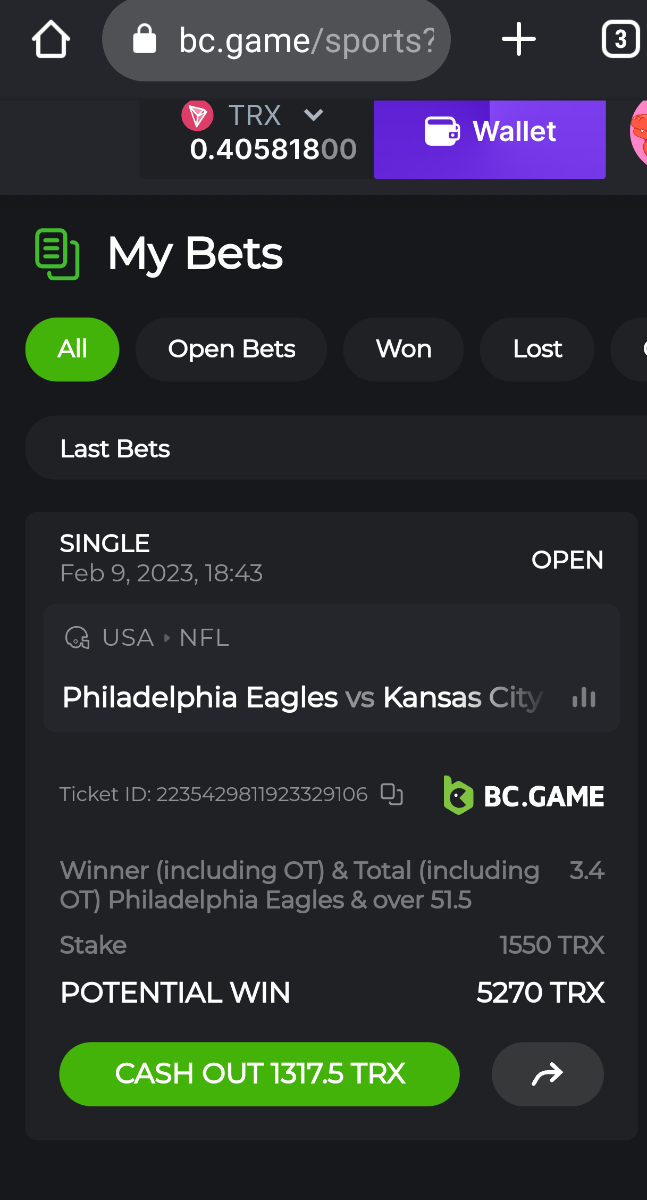Switch to the Open Bets filter
The image size is (647, 1200).
(x=231, y=349)
